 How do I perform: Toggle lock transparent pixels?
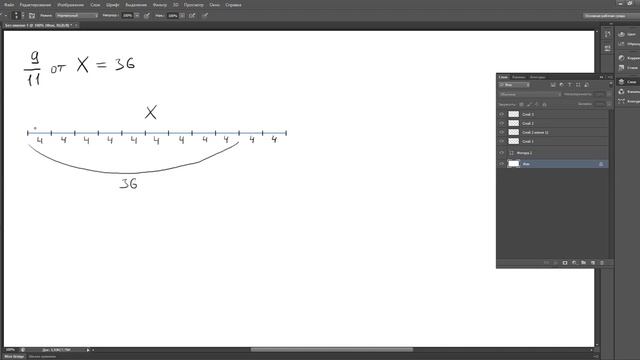(x=522, y=104)
